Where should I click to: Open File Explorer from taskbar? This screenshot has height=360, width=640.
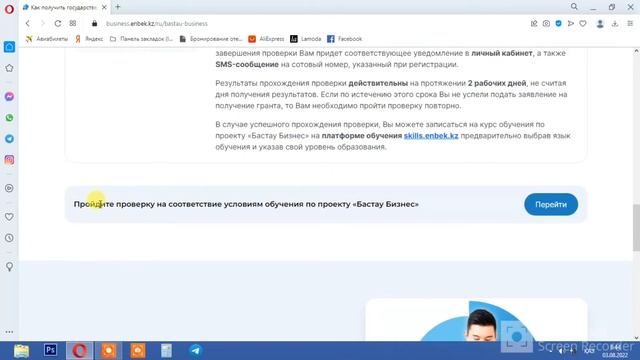click(21, 351)
